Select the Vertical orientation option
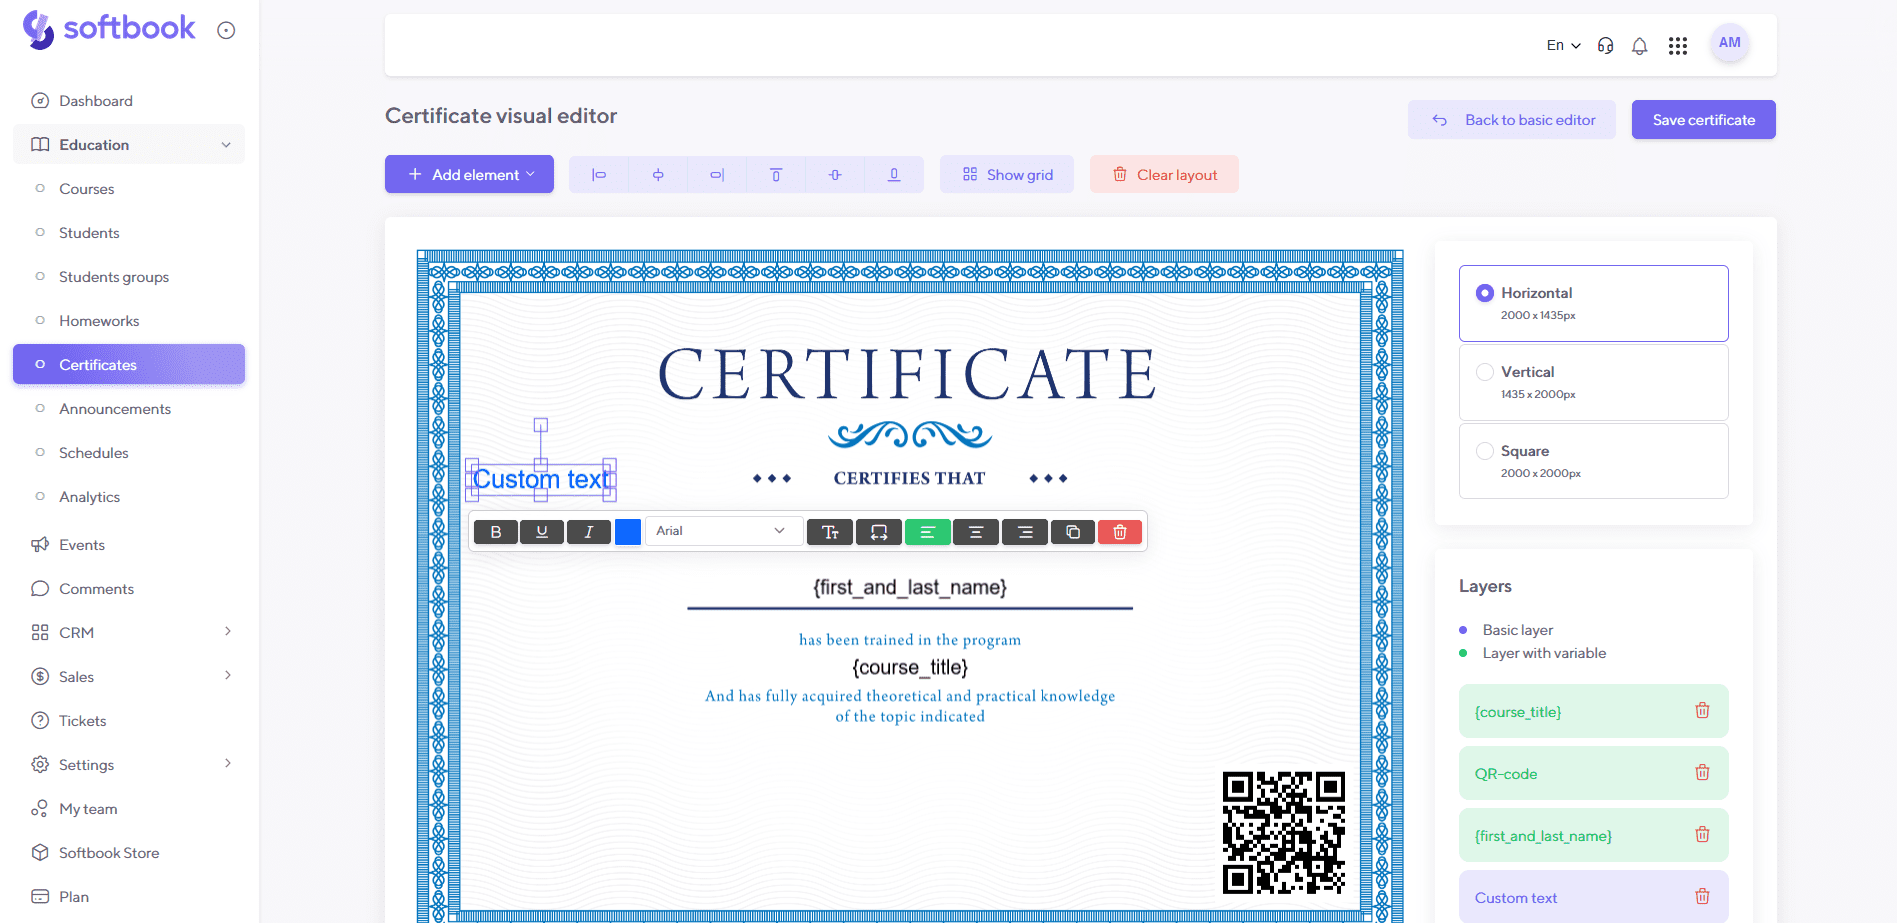1897x923 pixels. click(x=1594, y=382)
